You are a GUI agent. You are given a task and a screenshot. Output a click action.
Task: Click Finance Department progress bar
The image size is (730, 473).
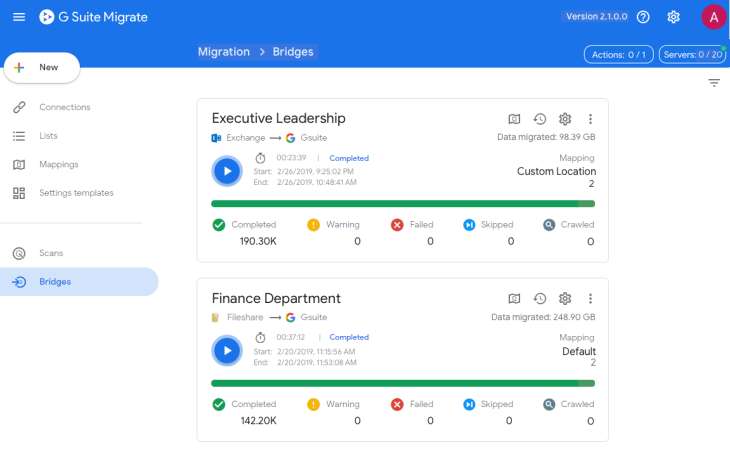[x=403, y=383]
